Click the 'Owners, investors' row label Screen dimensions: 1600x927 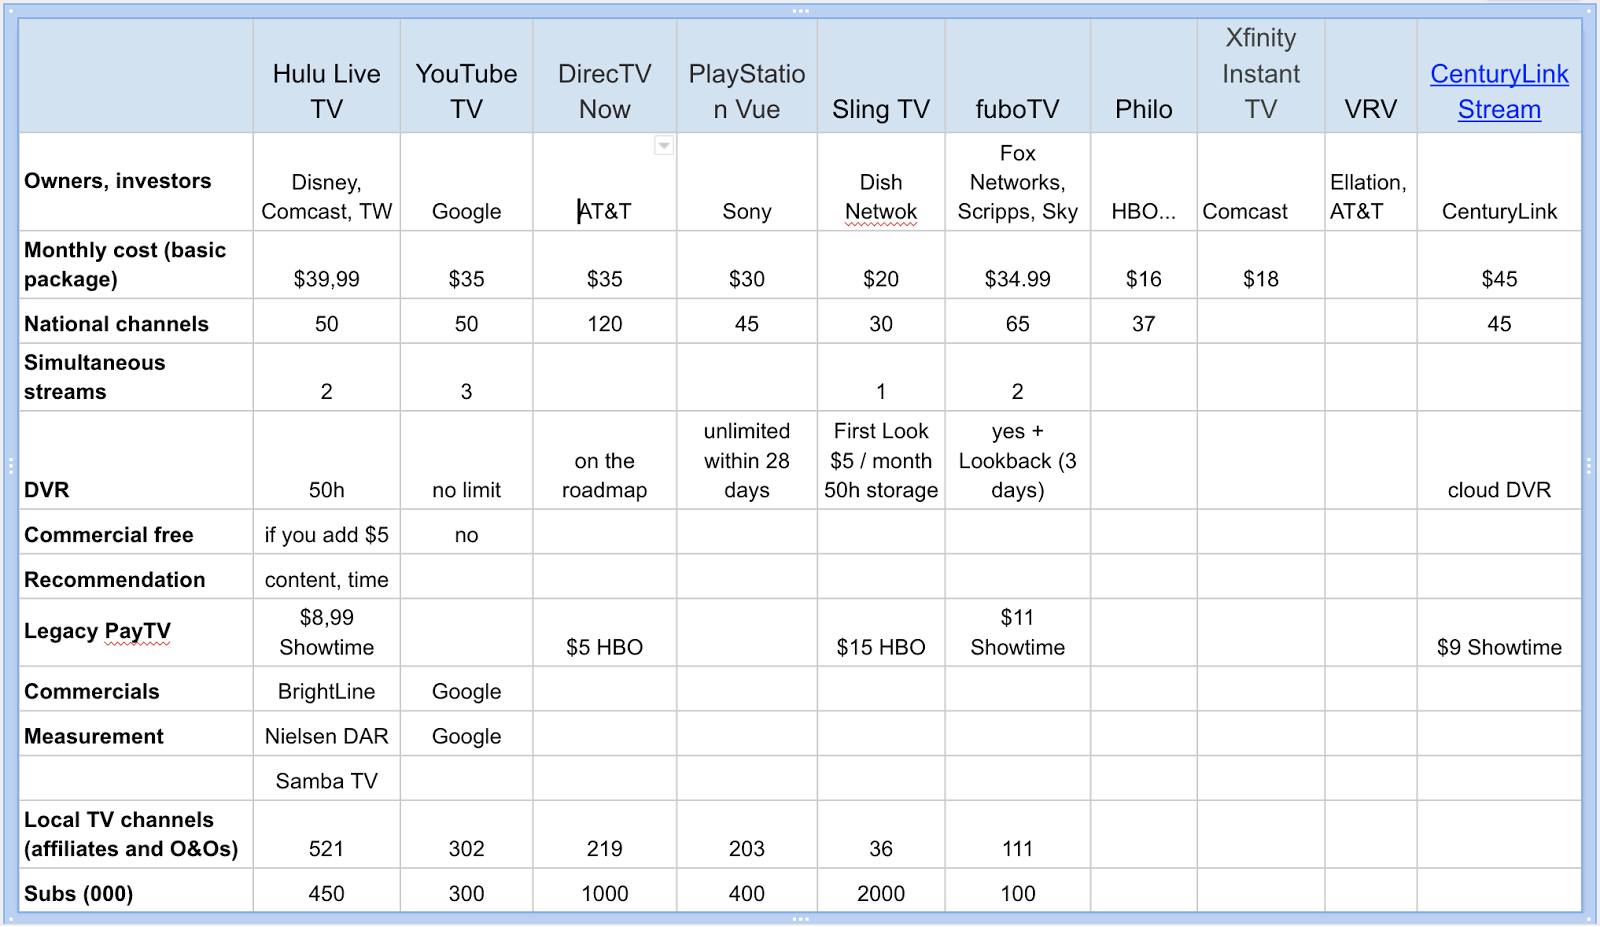[118, 181]
